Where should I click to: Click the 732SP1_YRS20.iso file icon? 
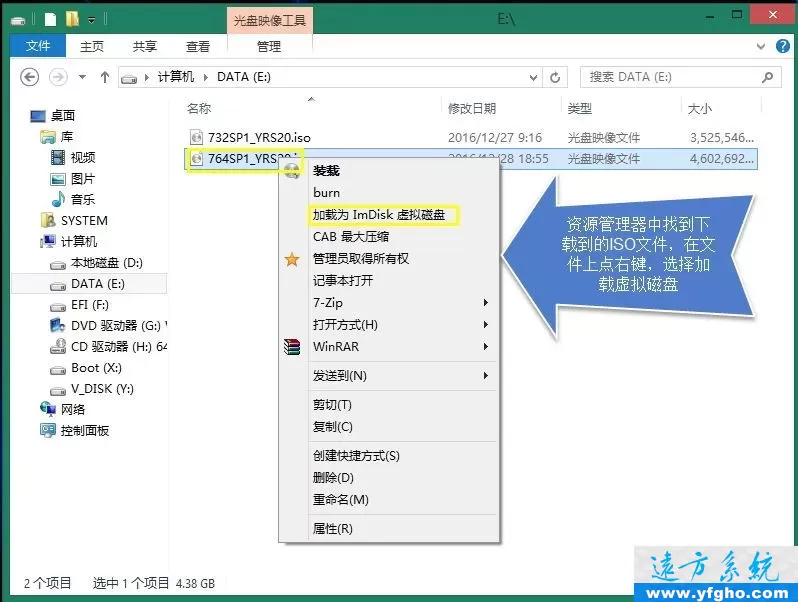click(196, 137)
